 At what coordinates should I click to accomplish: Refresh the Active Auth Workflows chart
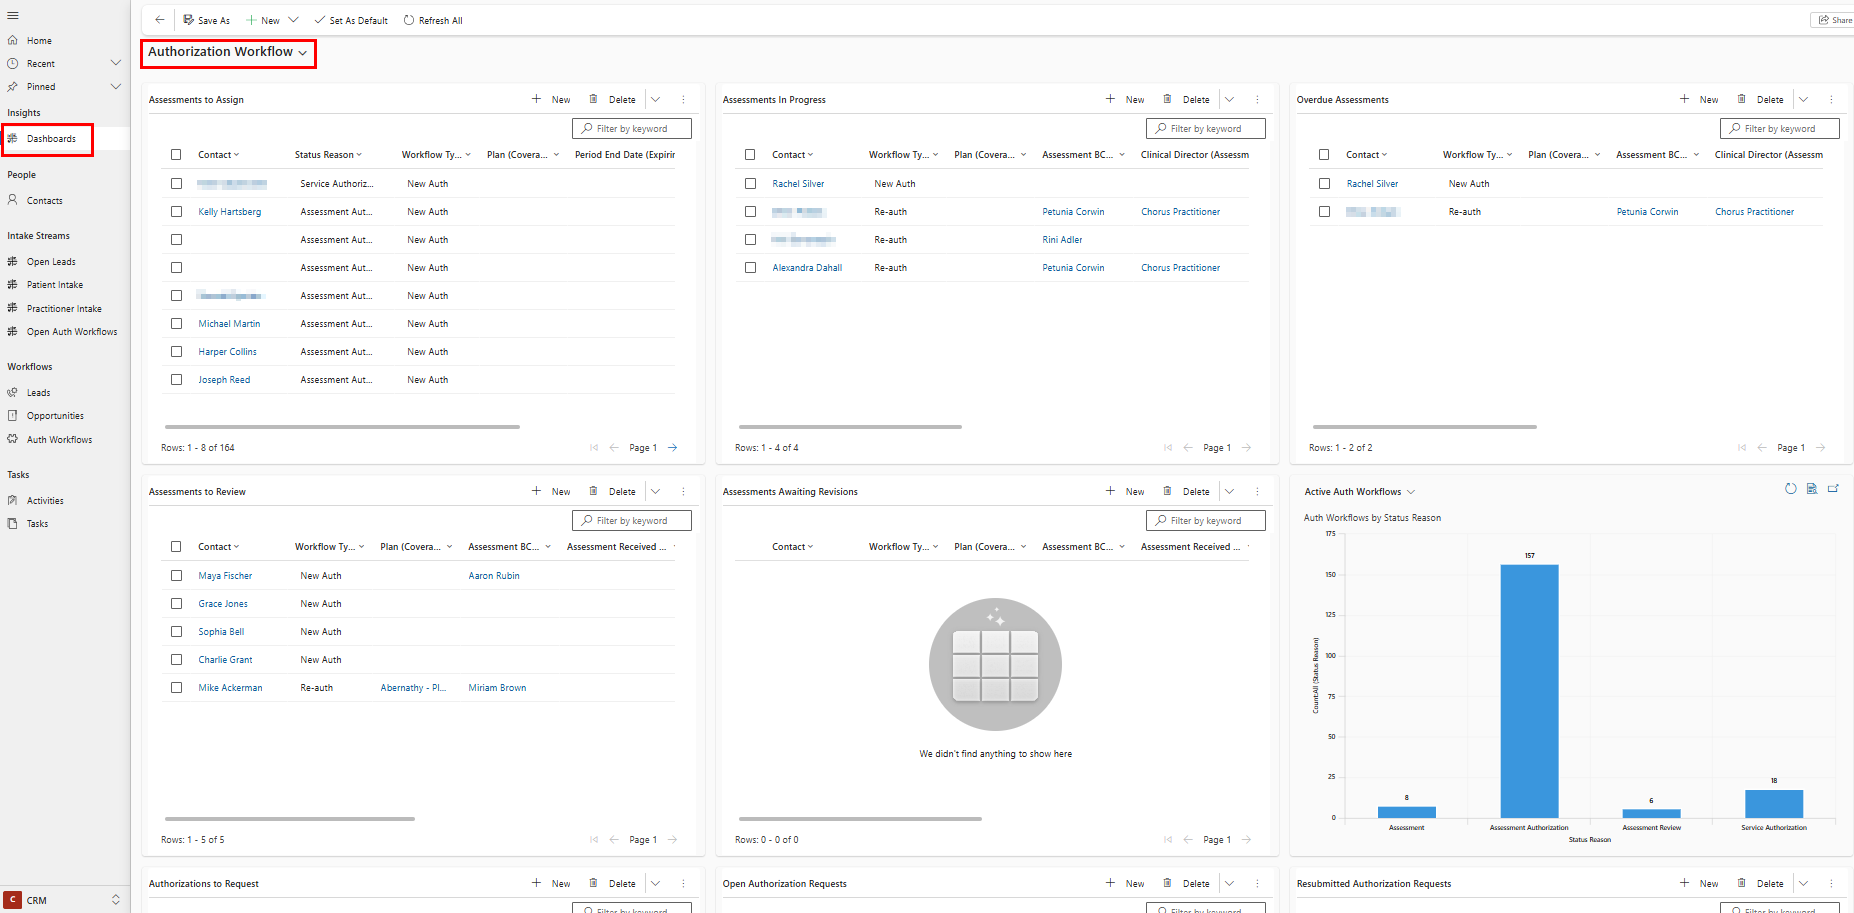tap(1790, 489)
